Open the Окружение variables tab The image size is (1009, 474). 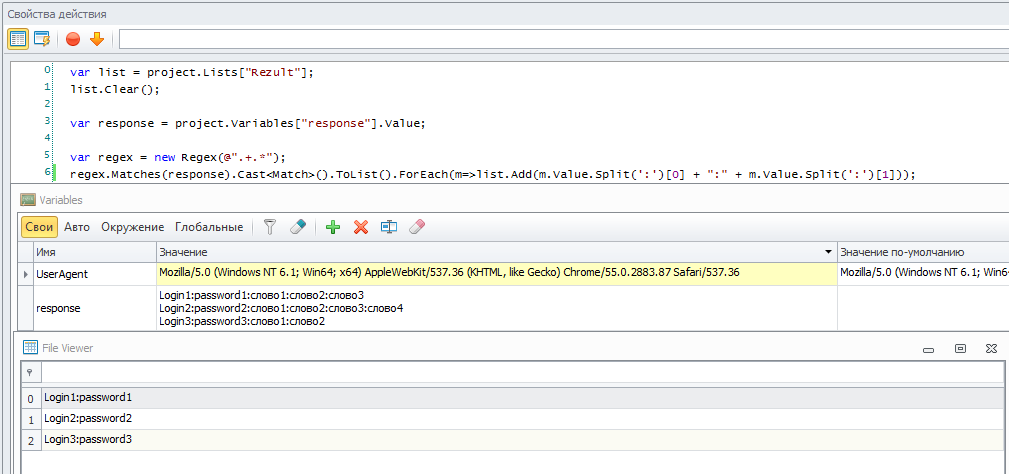(x=132, y=227)
